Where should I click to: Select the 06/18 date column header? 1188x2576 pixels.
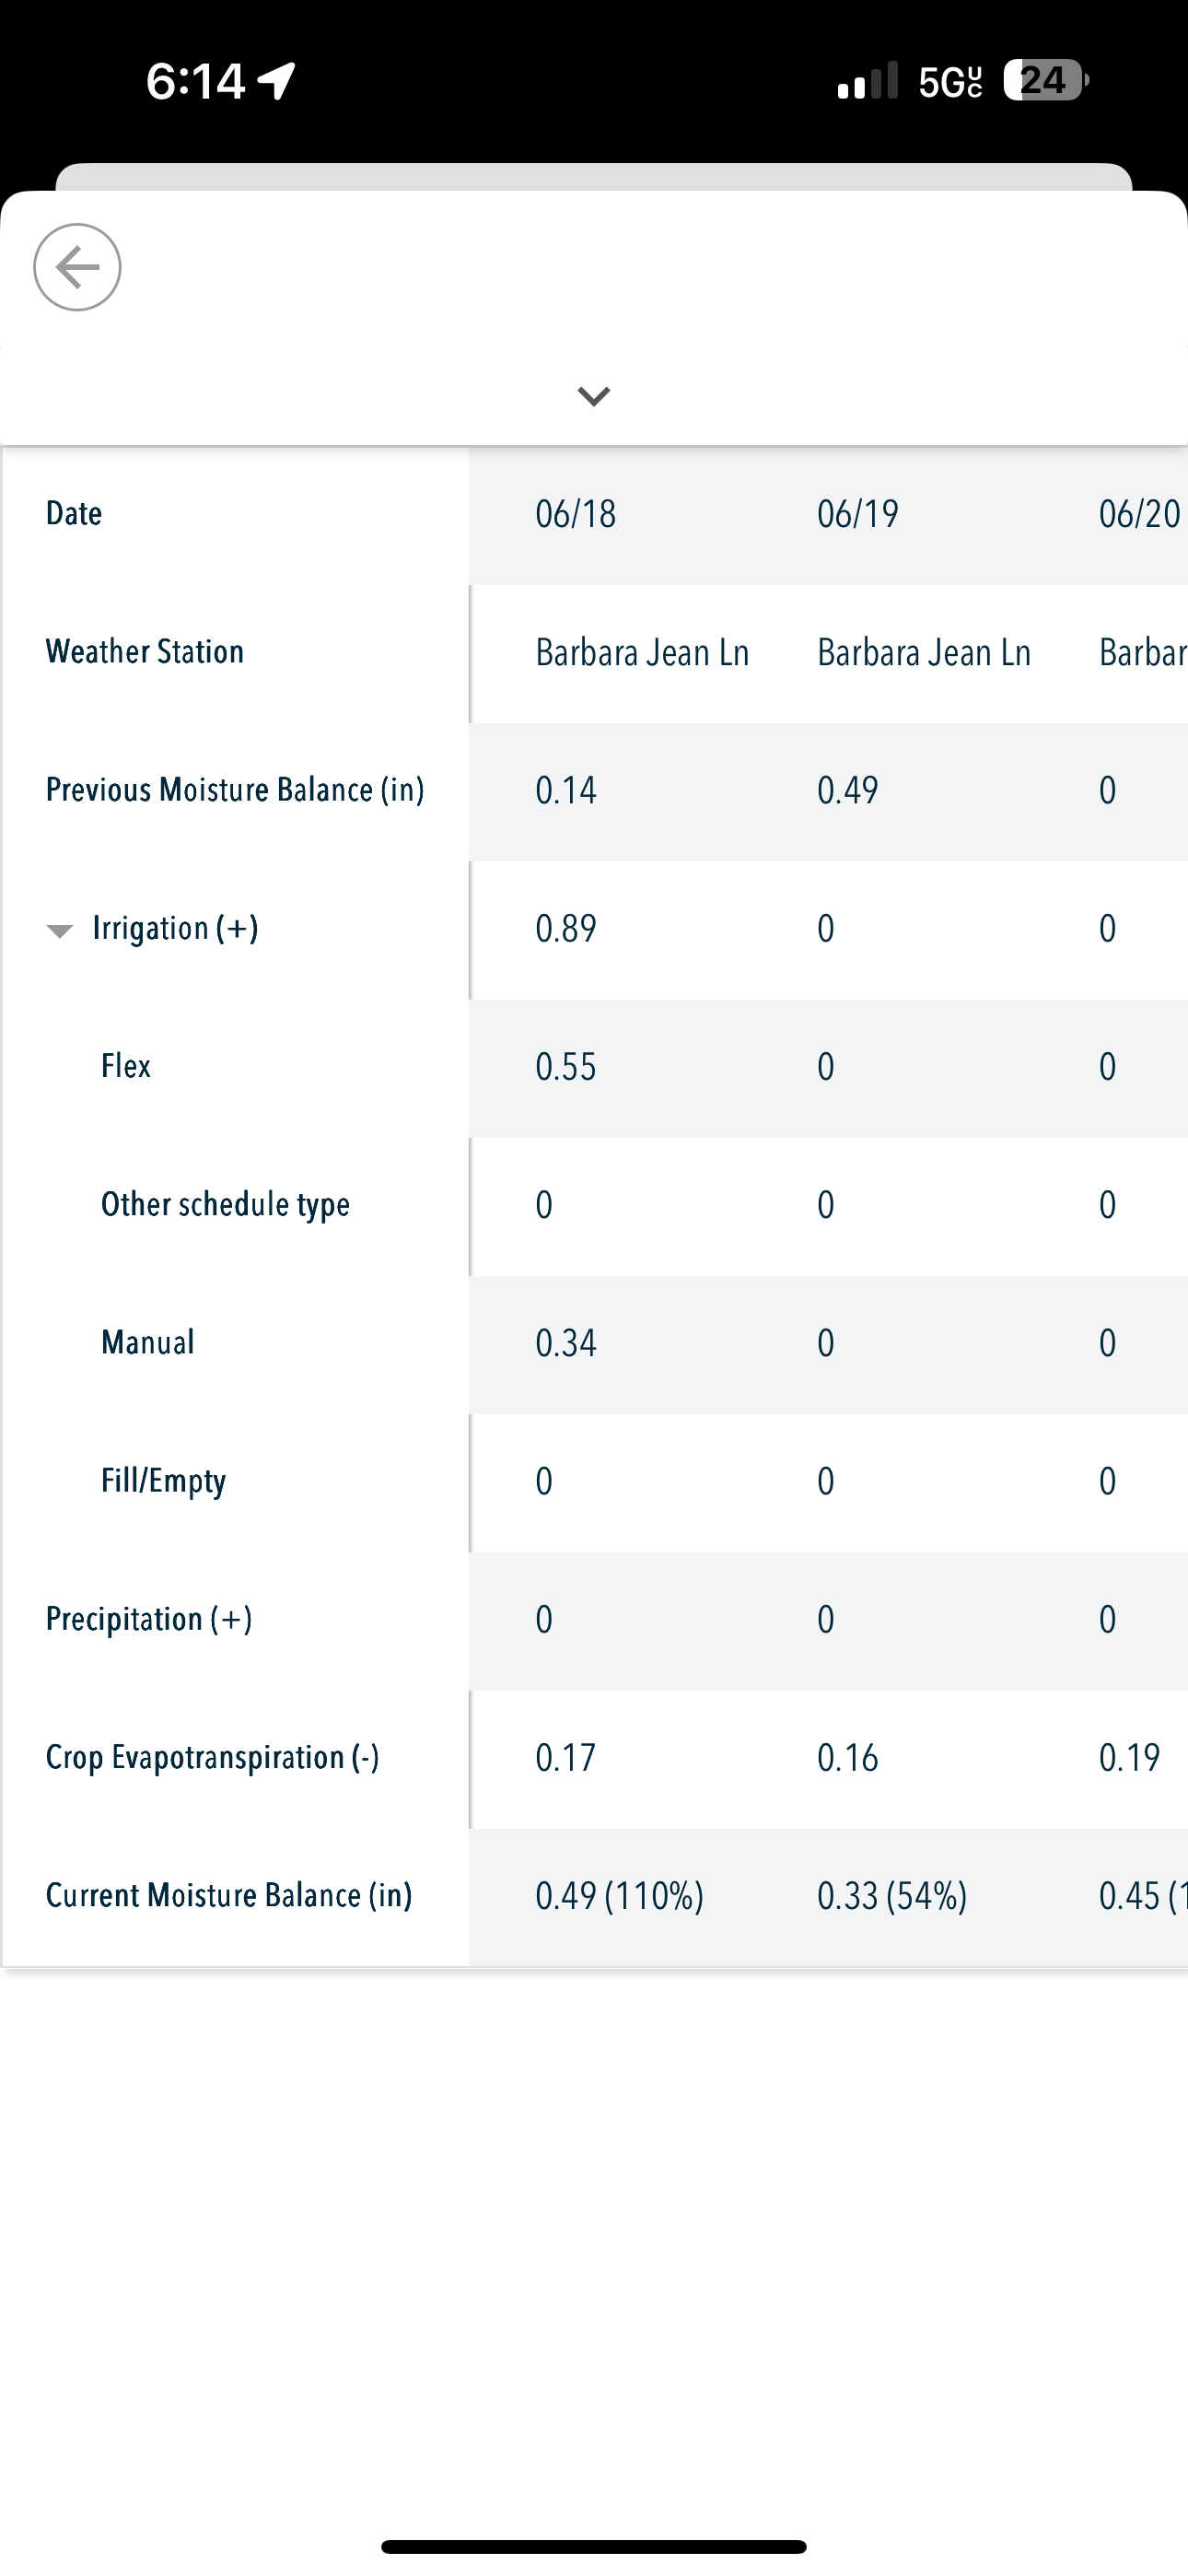pyautogui.click(x=576, y=514)
